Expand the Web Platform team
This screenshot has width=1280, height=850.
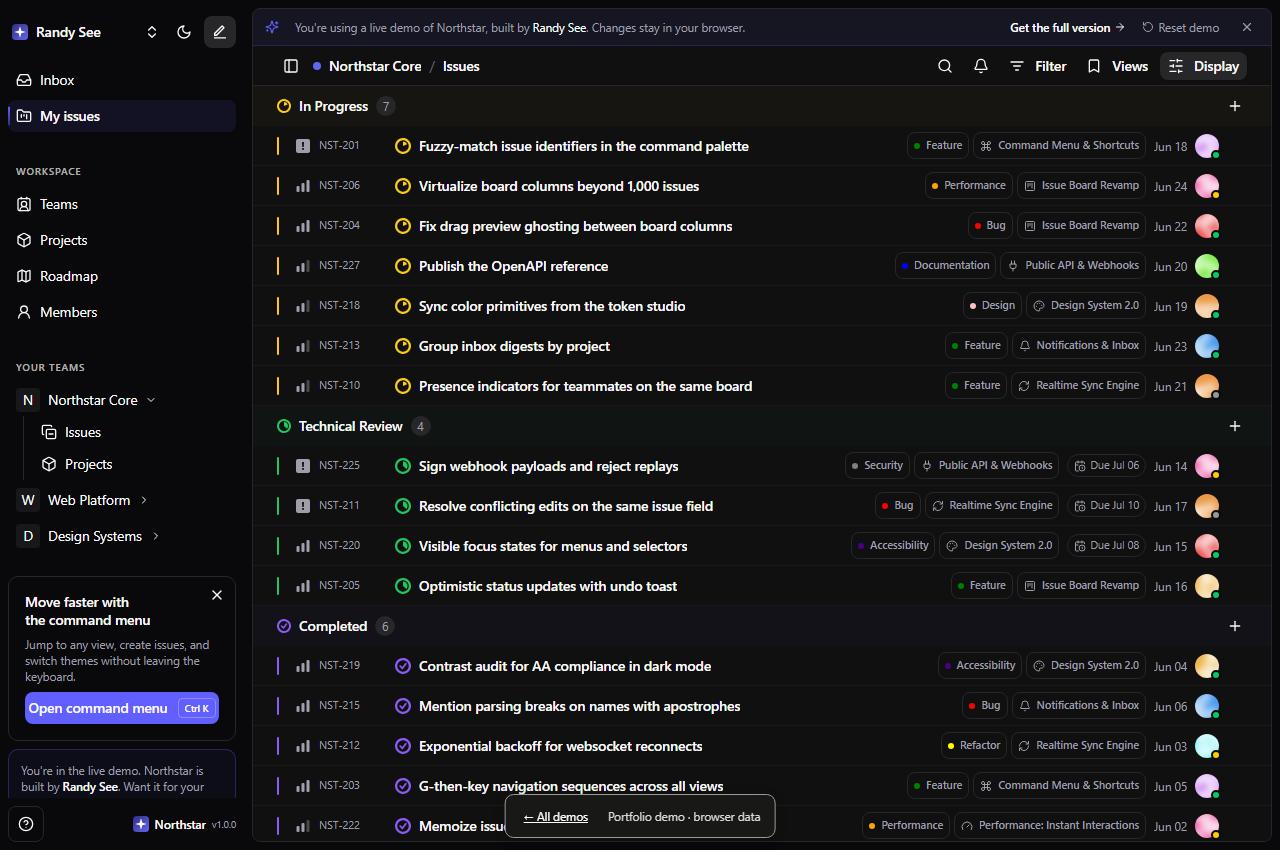click(143, 500)
